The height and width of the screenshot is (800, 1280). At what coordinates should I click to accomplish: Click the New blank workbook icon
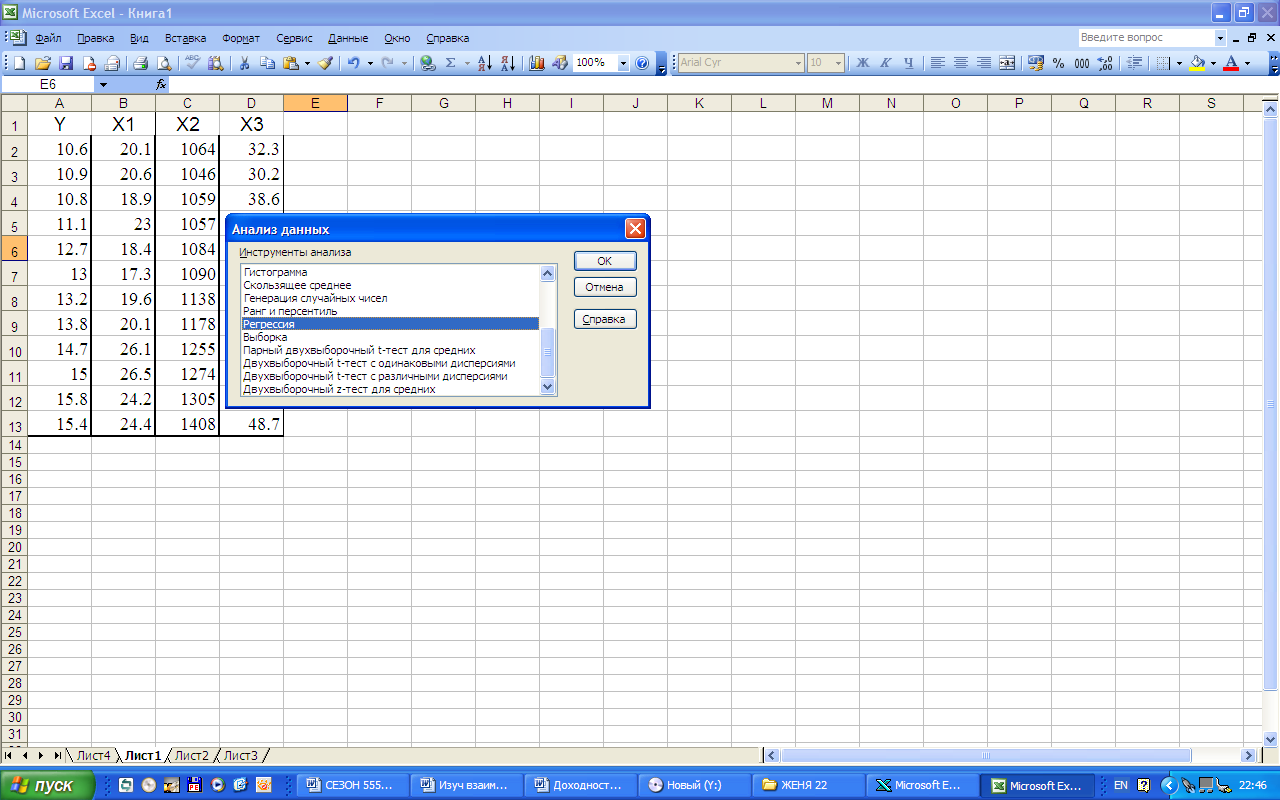pyautogui.click(x=19, y=63)
